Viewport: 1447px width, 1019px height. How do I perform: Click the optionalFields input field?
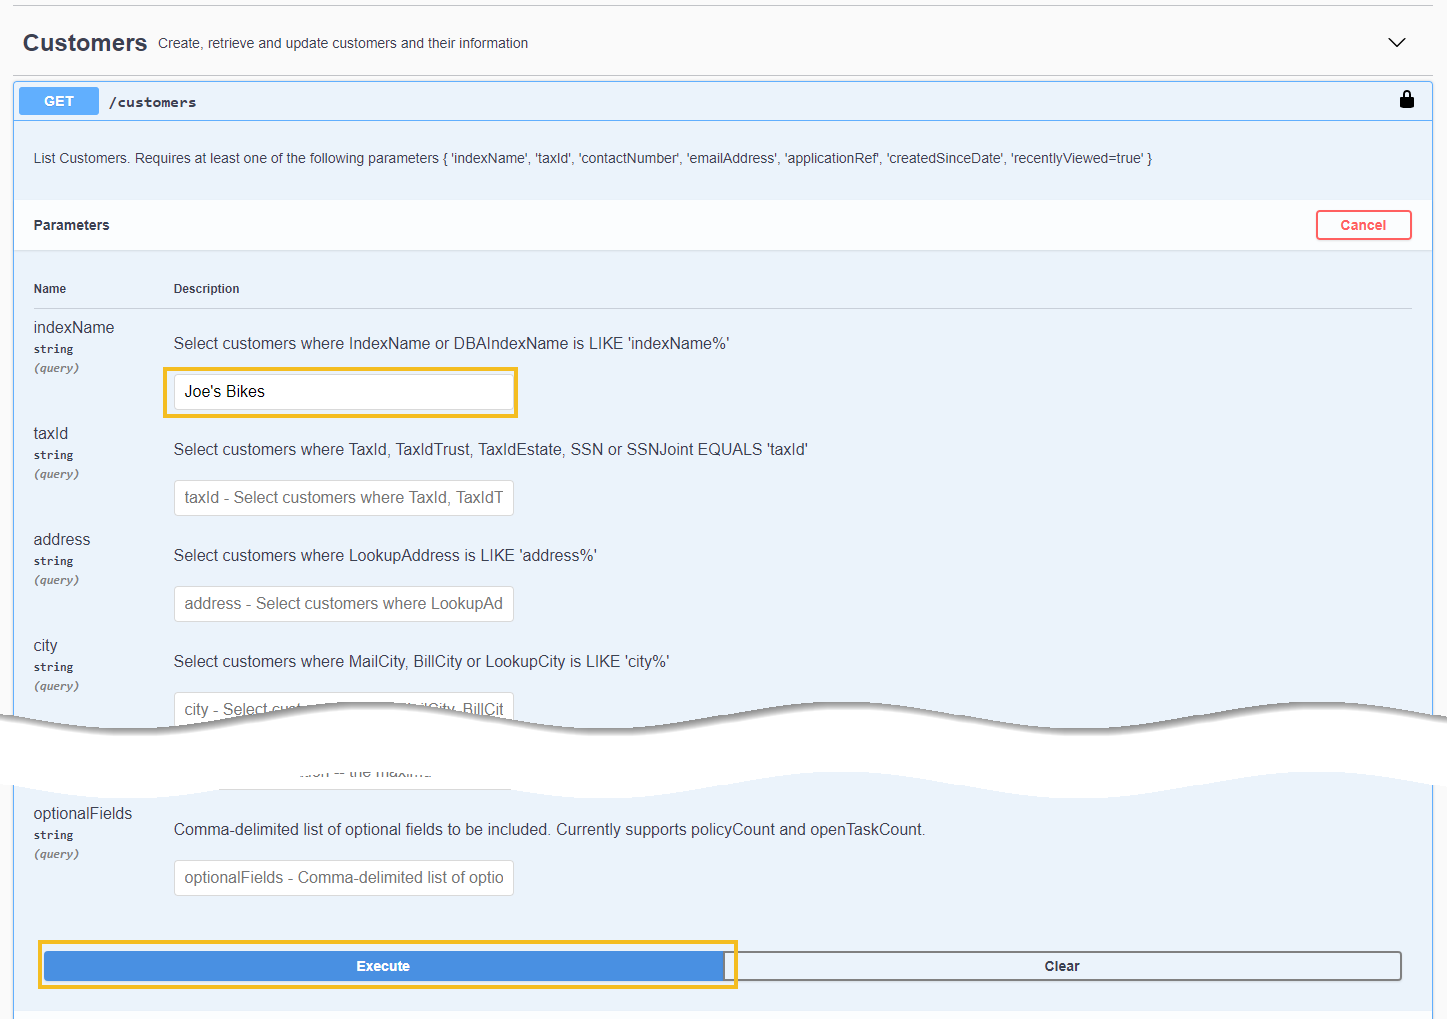pos(343,878)
